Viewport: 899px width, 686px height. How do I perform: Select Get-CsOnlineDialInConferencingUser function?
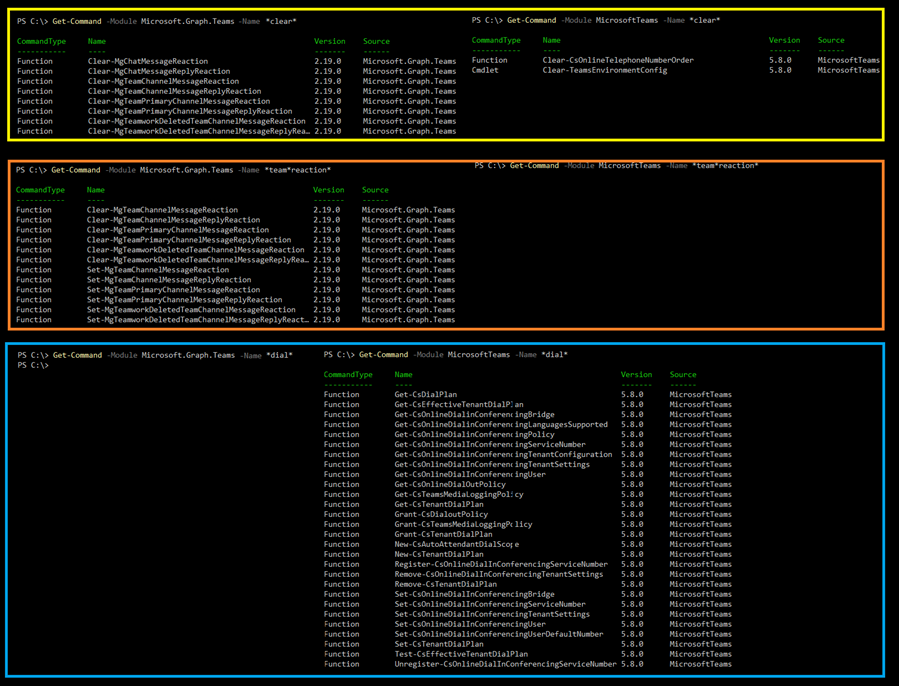coord(470,474)
